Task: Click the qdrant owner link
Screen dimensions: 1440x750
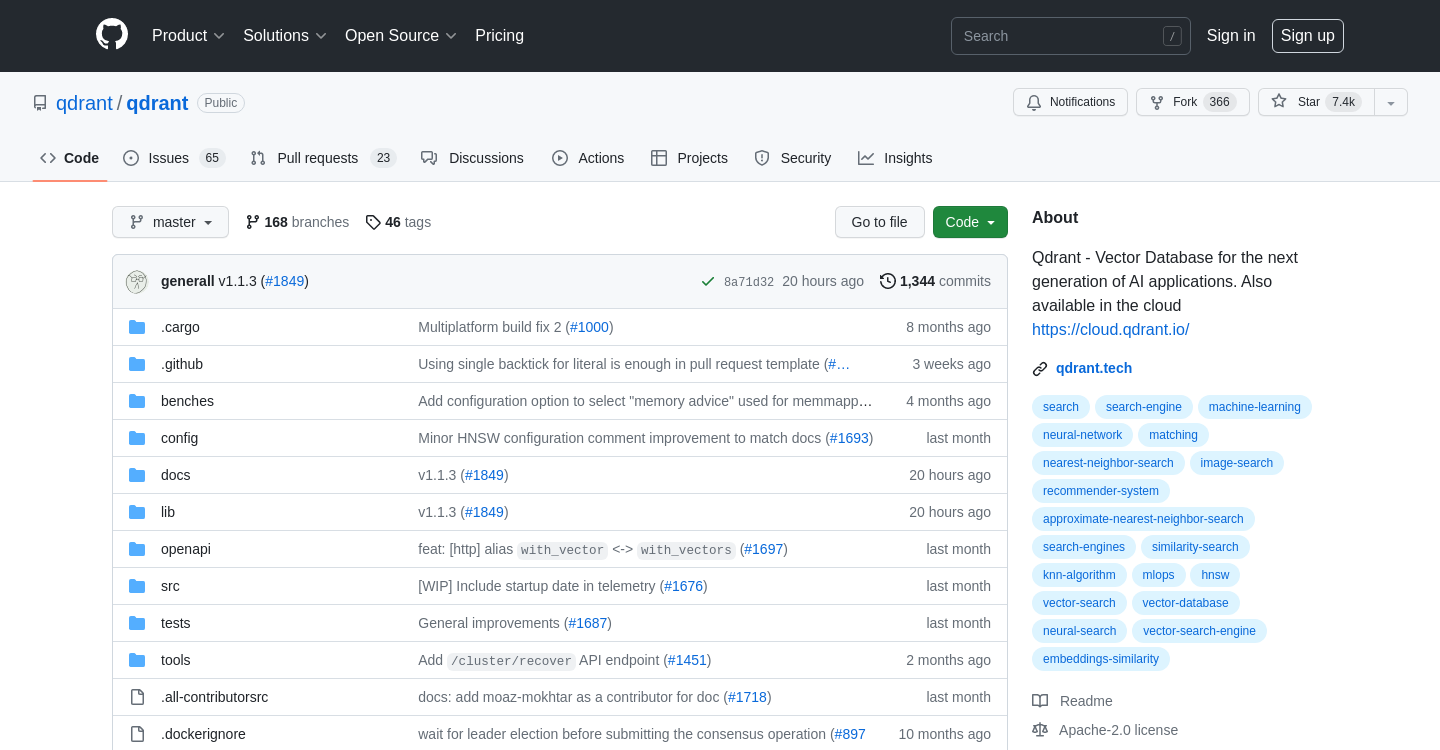Action: point(84,103)
